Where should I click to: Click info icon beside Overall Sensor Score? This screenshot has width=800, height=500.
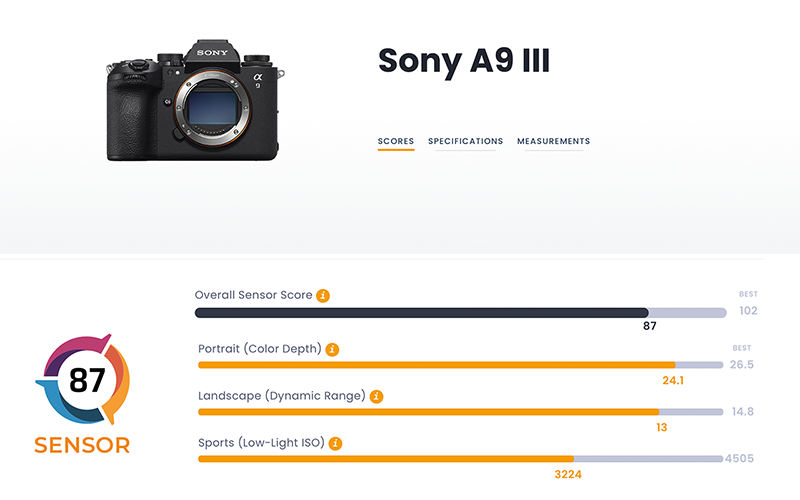(x=323, y=296)
